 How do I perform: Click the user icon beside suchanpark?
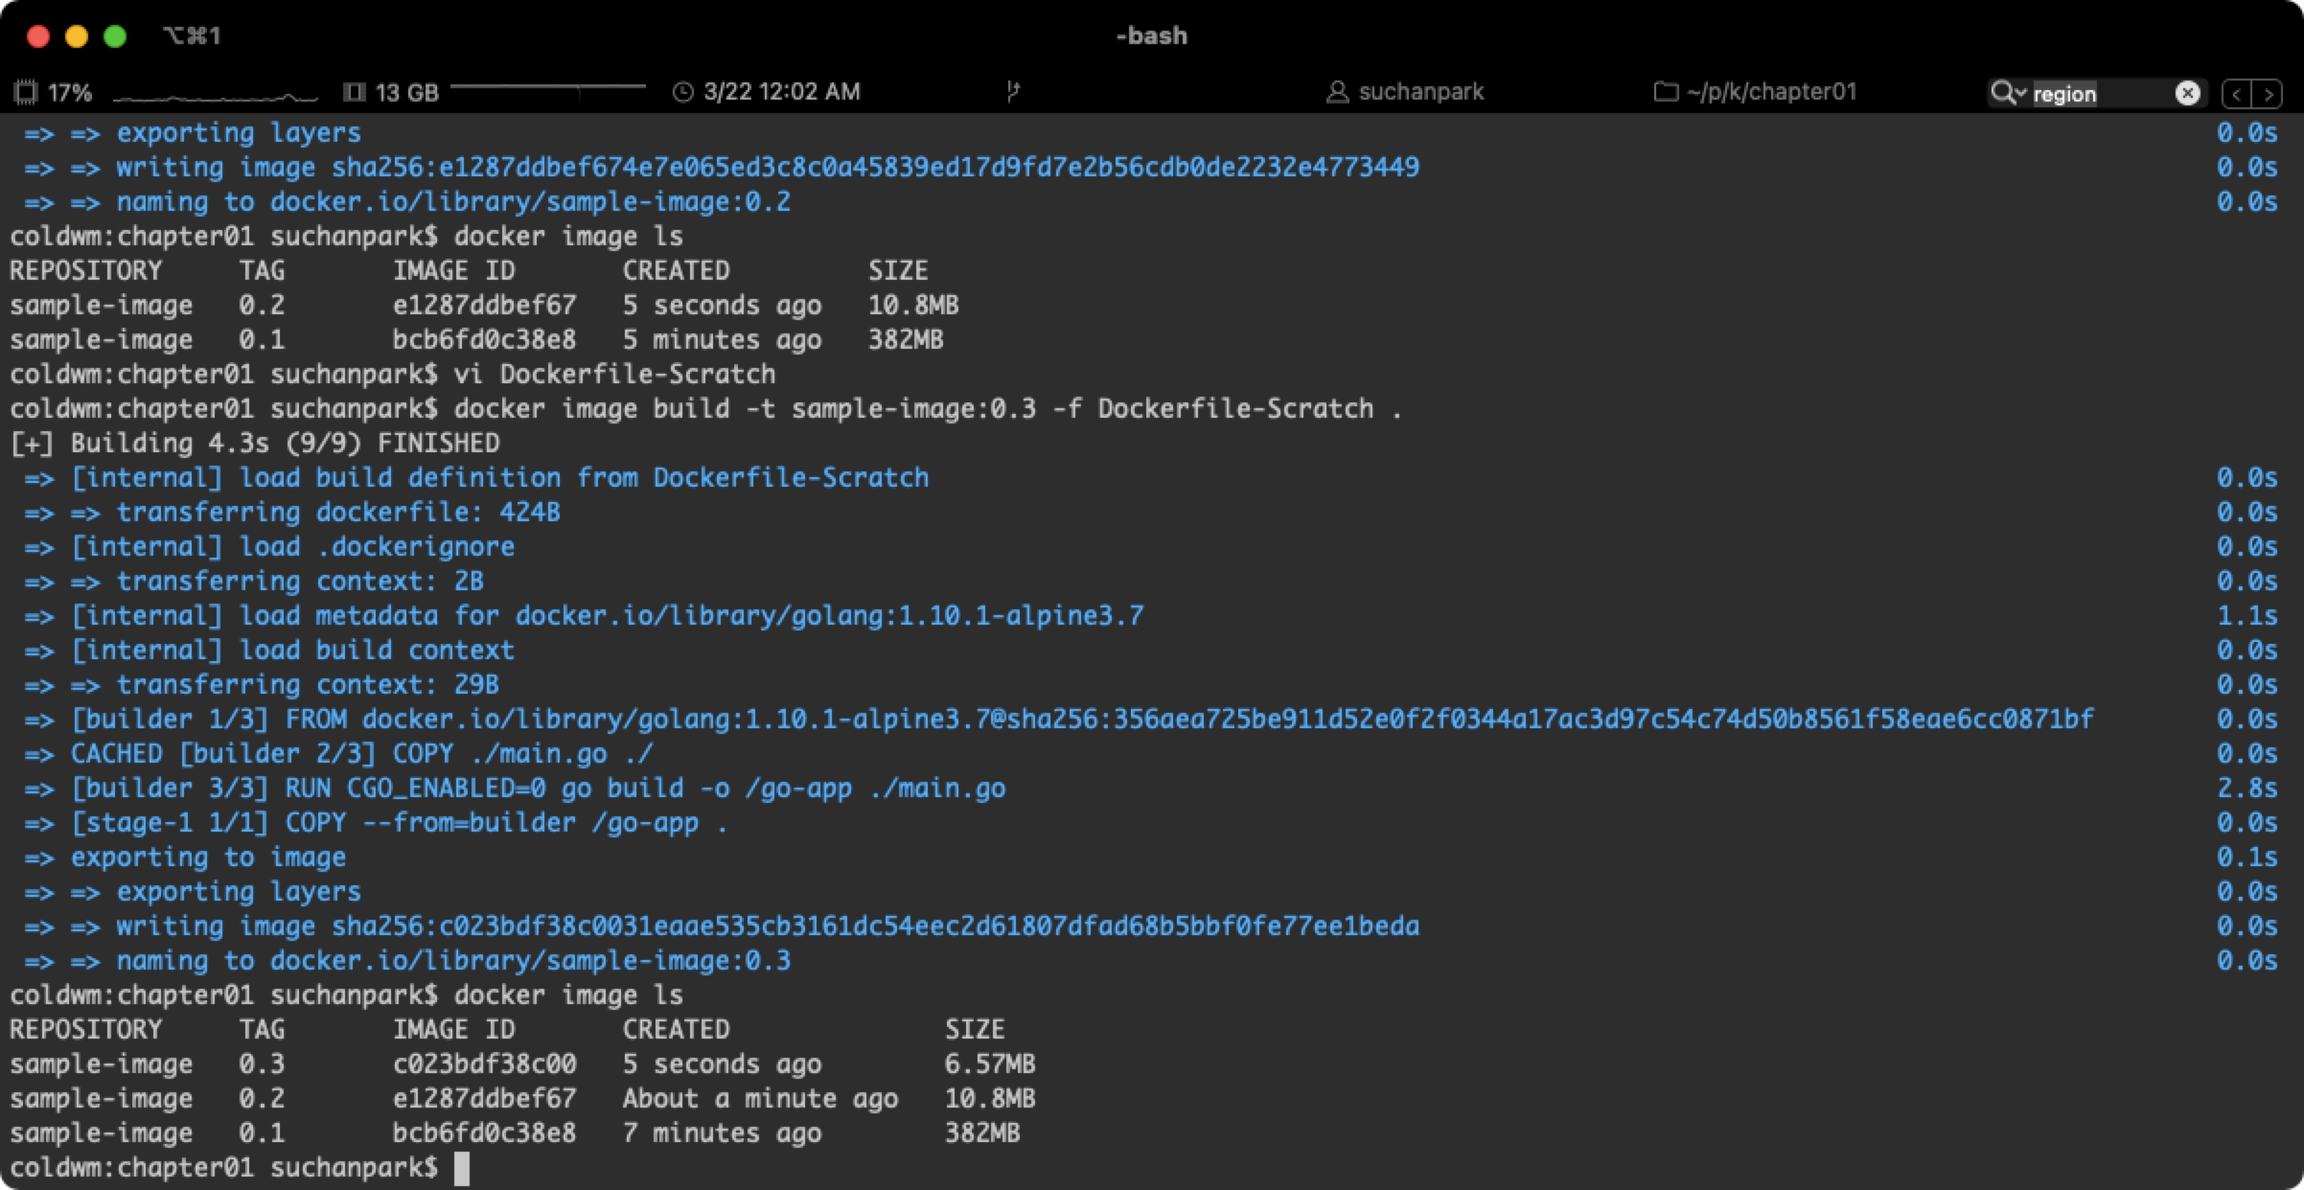tap(1336, 92)
